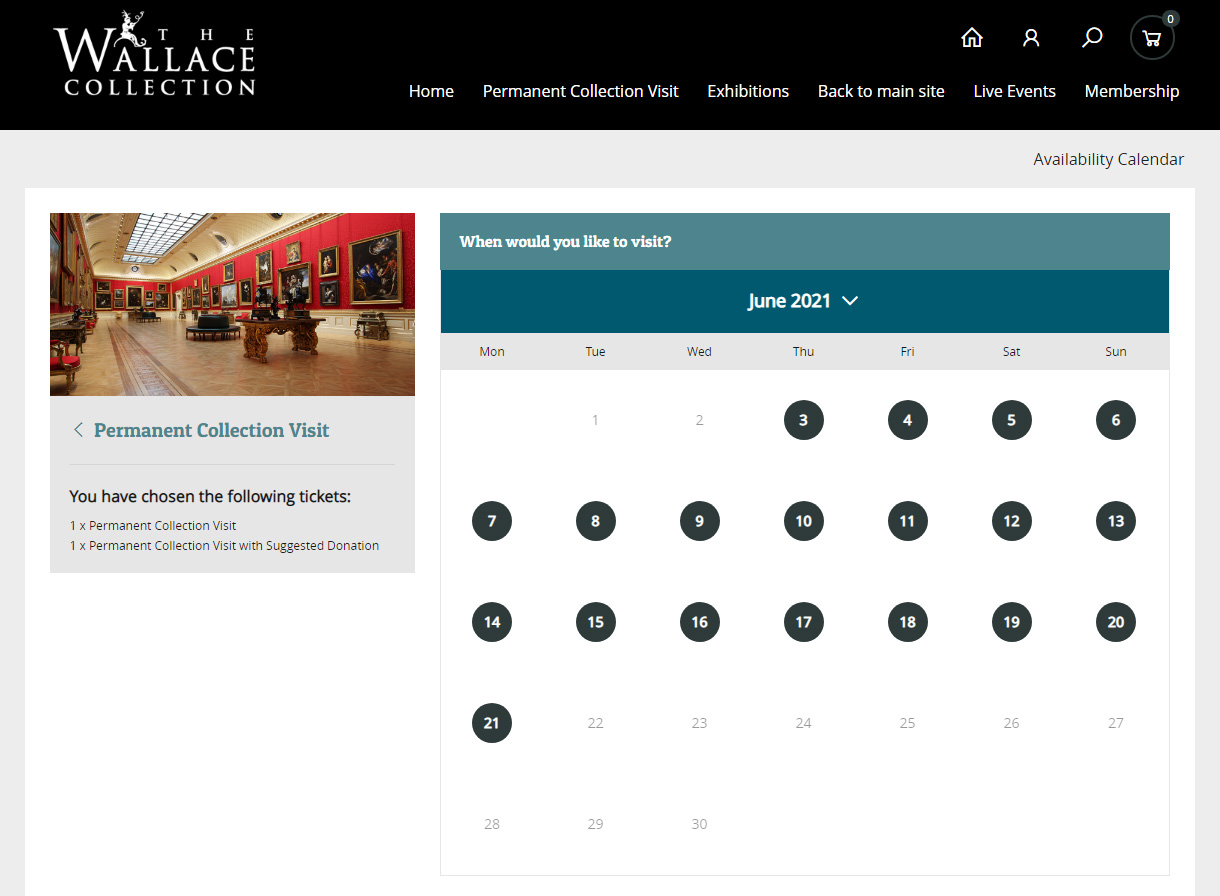1220x896 pixels.
Task: Click the Fri weekday column header
Action: tap(908, 351)
